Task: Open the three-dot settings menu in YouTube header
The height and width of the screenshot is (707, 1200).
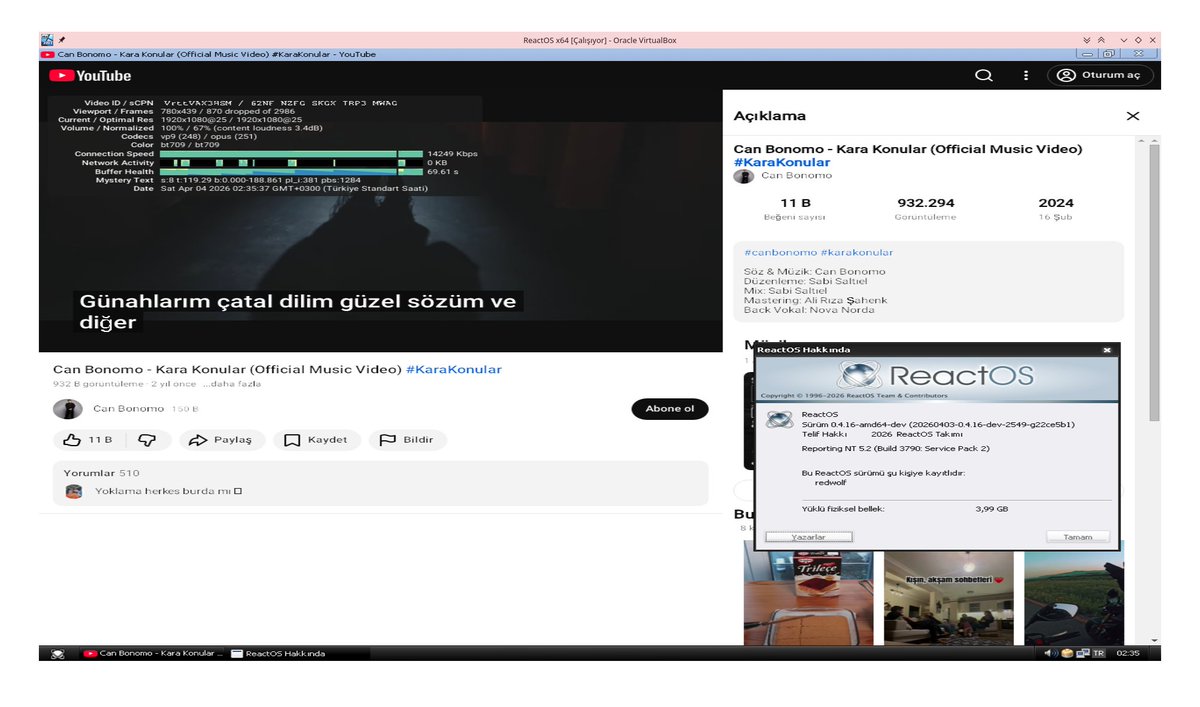Action: (1025, 75)
